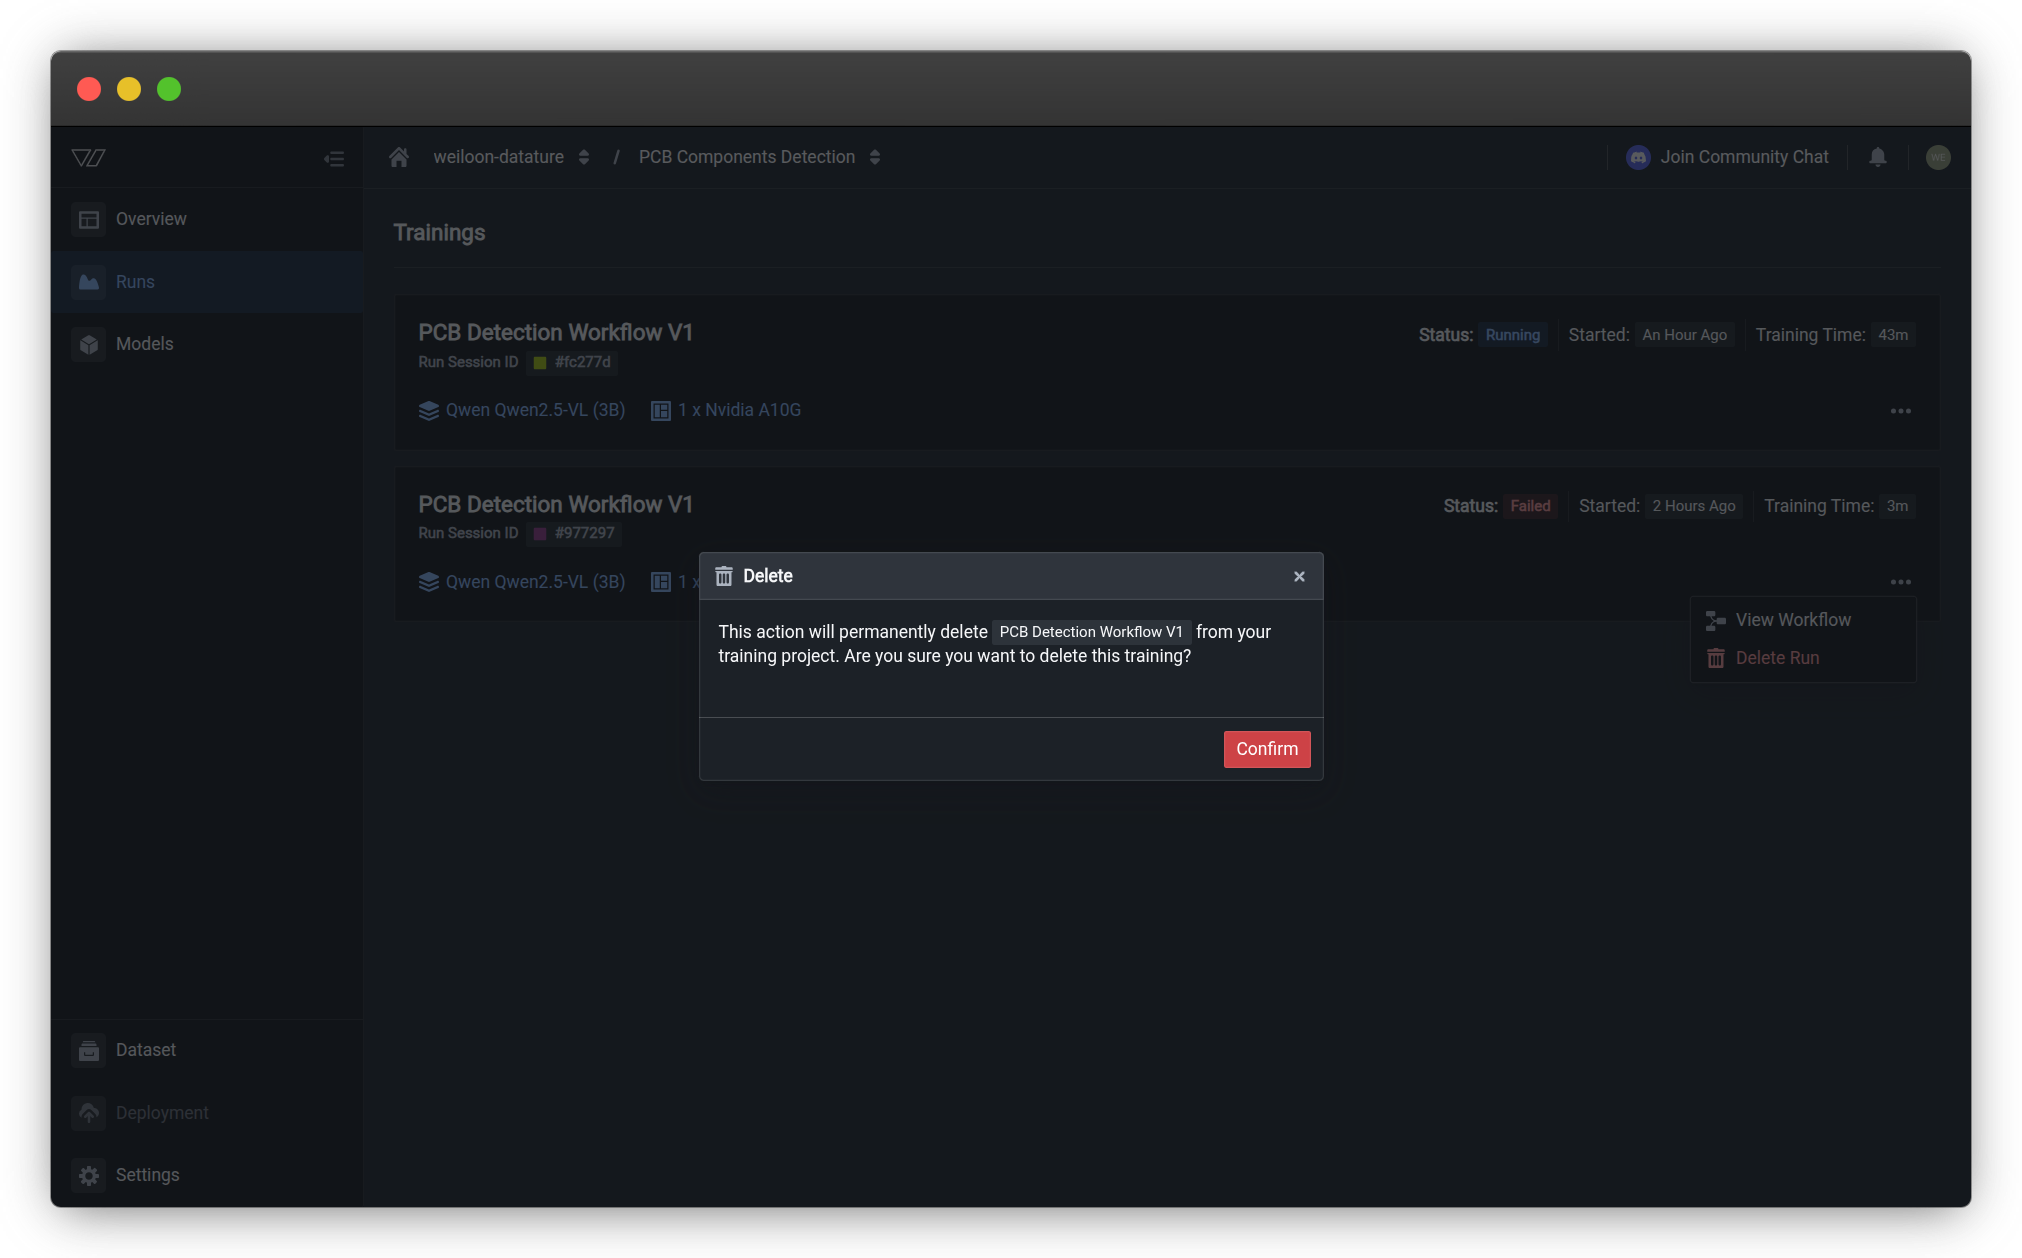Open the Dataset section
Screen dimensions: 2022x1258
[145, 1050]
